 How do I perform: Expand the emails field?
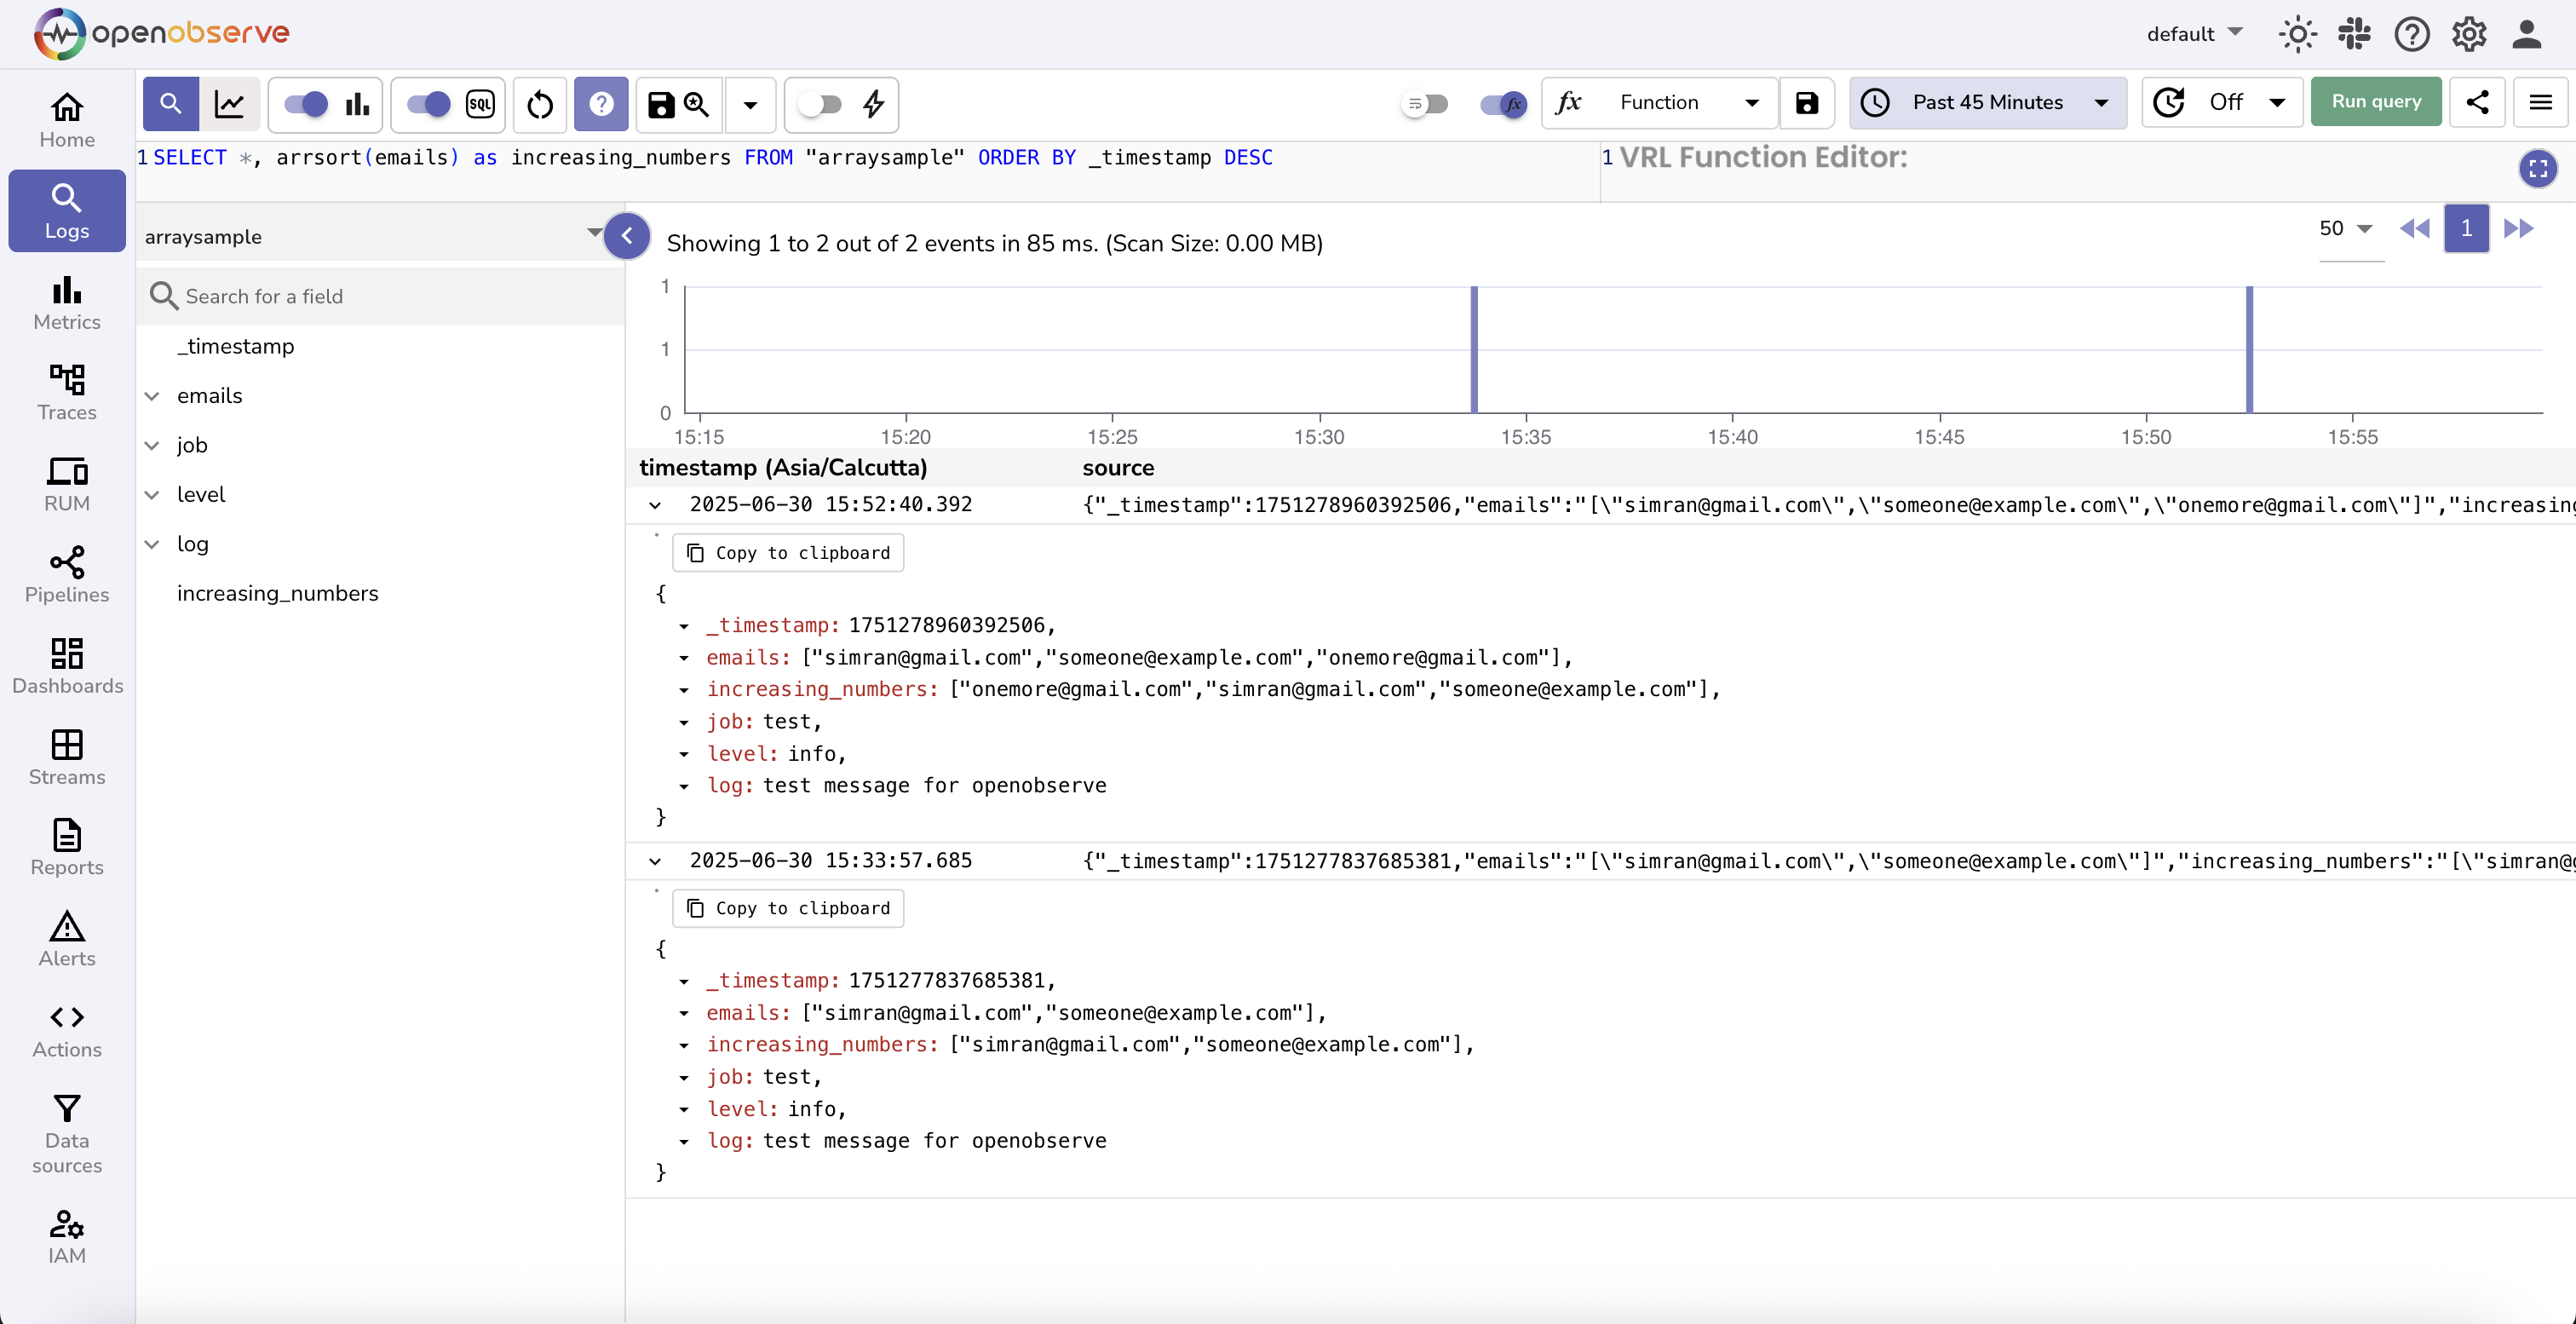[x=152, y=396]
